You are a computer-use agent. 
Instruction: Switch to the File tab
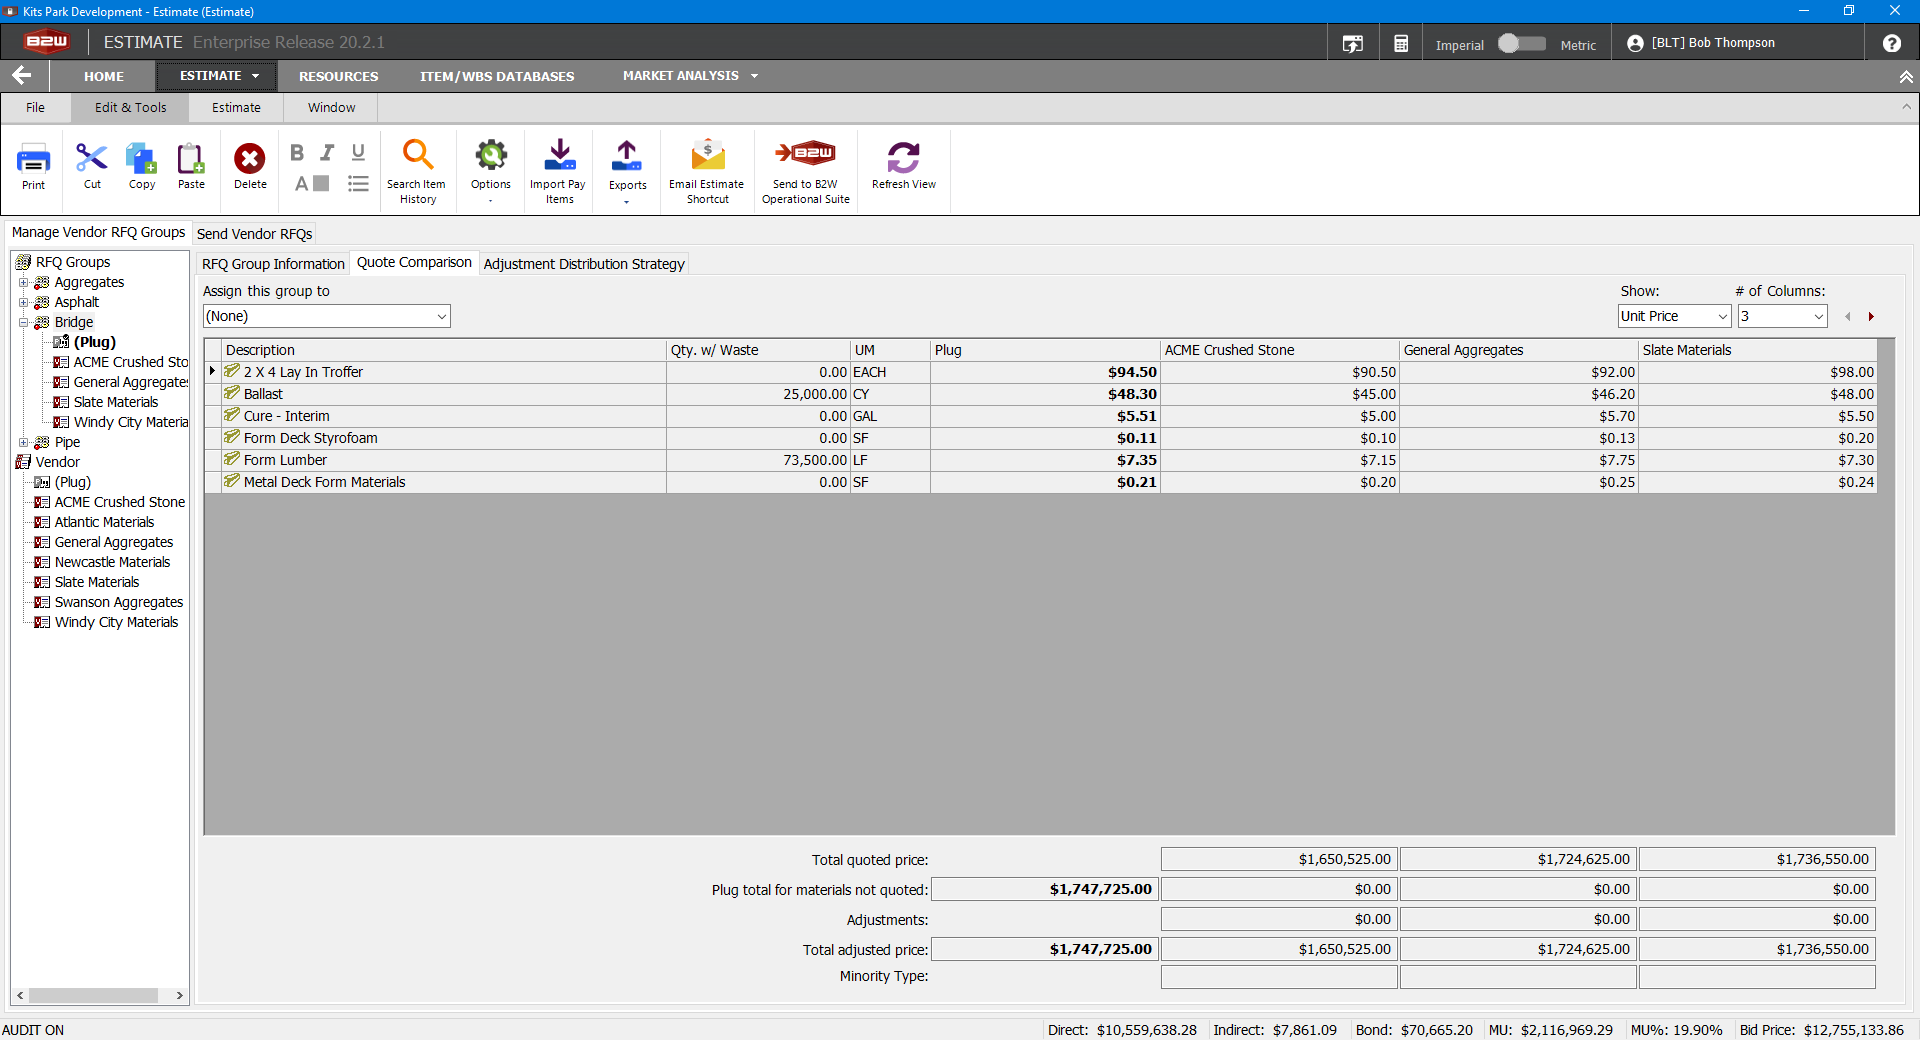tap(35, 108)
